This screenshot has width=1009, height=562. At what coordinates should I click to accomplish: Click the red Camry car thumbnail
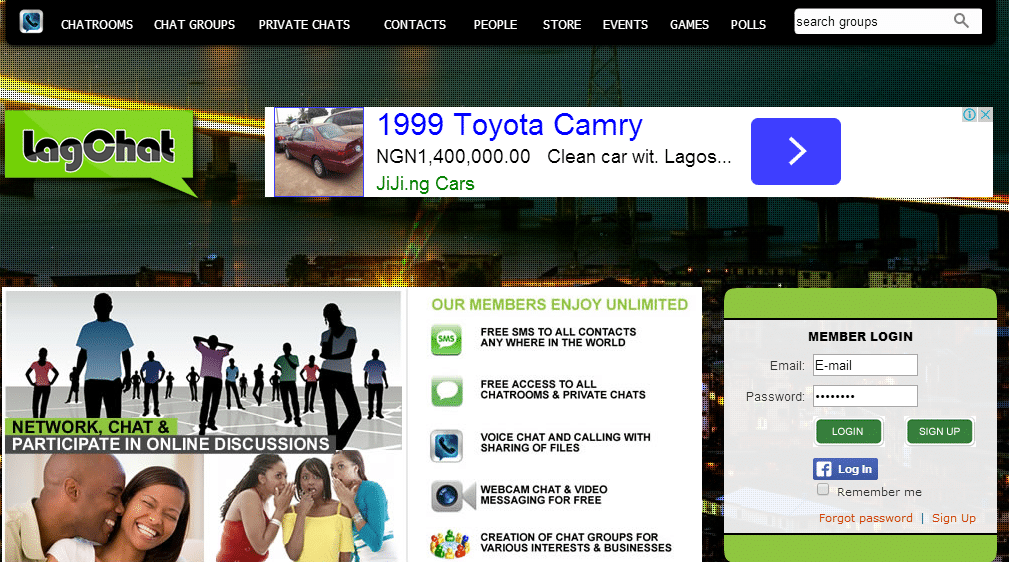tap(319, 152)
